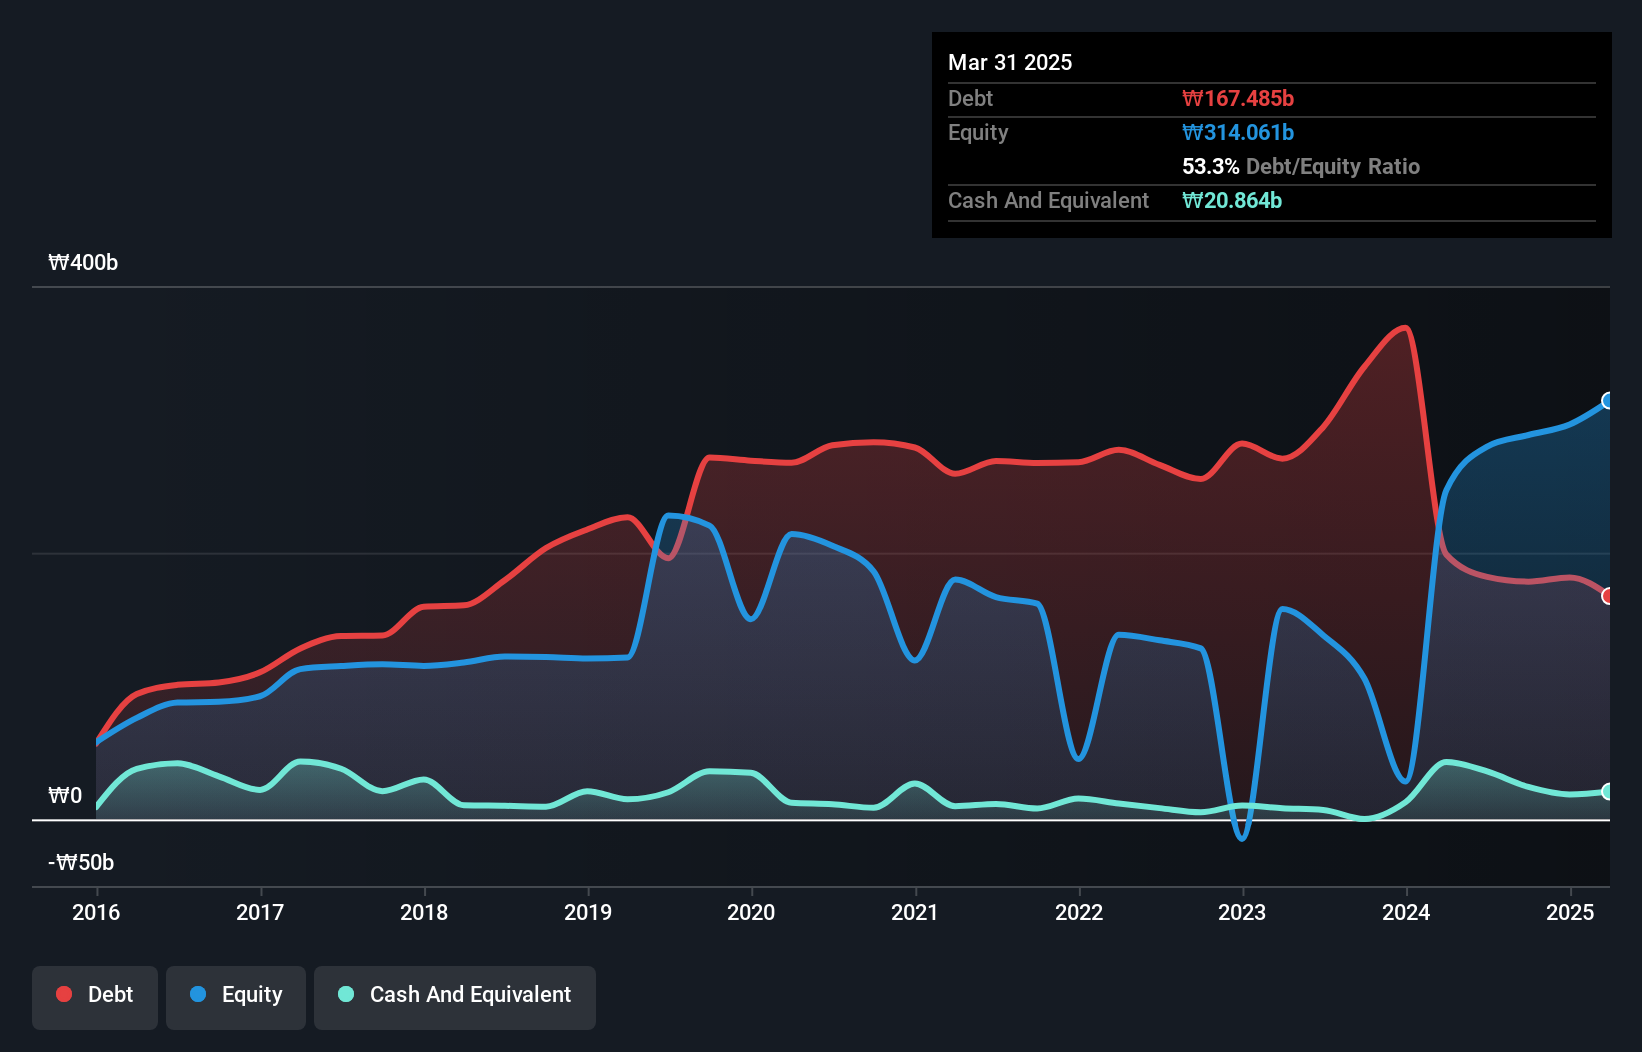Image resolution: width=1642 pixels, height=1052 pixels.
Task: Expand the Mar 31 2025 tooltip header
Action: [x=1010, y=62]
